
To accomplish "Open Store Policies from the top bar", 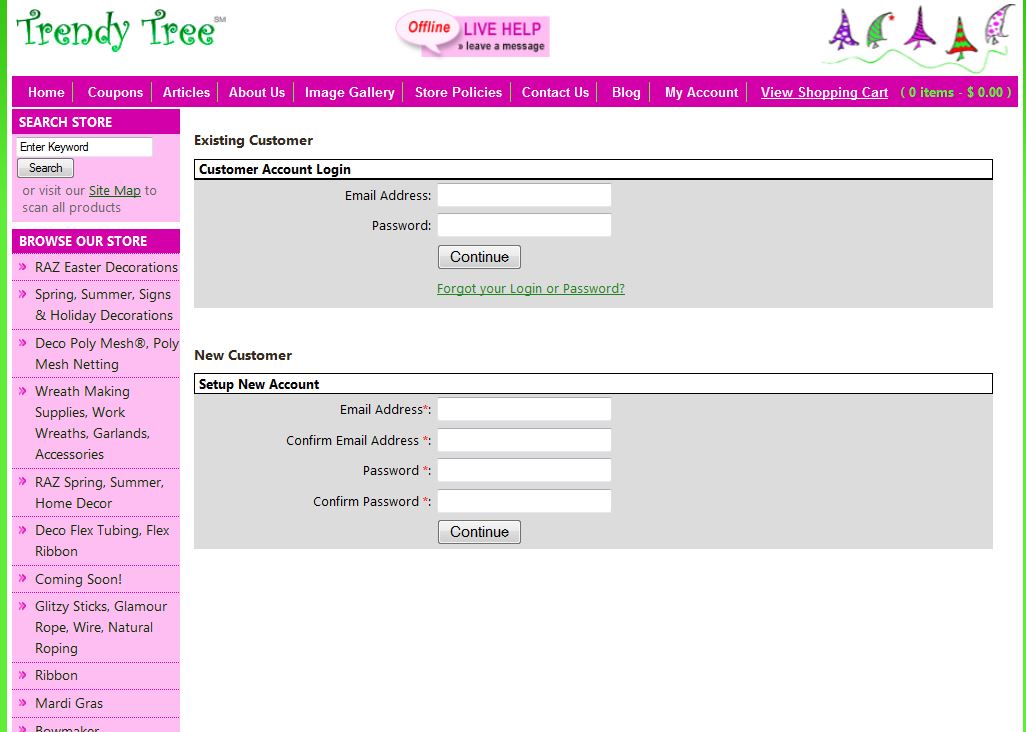I will click(x=457, y=92).
